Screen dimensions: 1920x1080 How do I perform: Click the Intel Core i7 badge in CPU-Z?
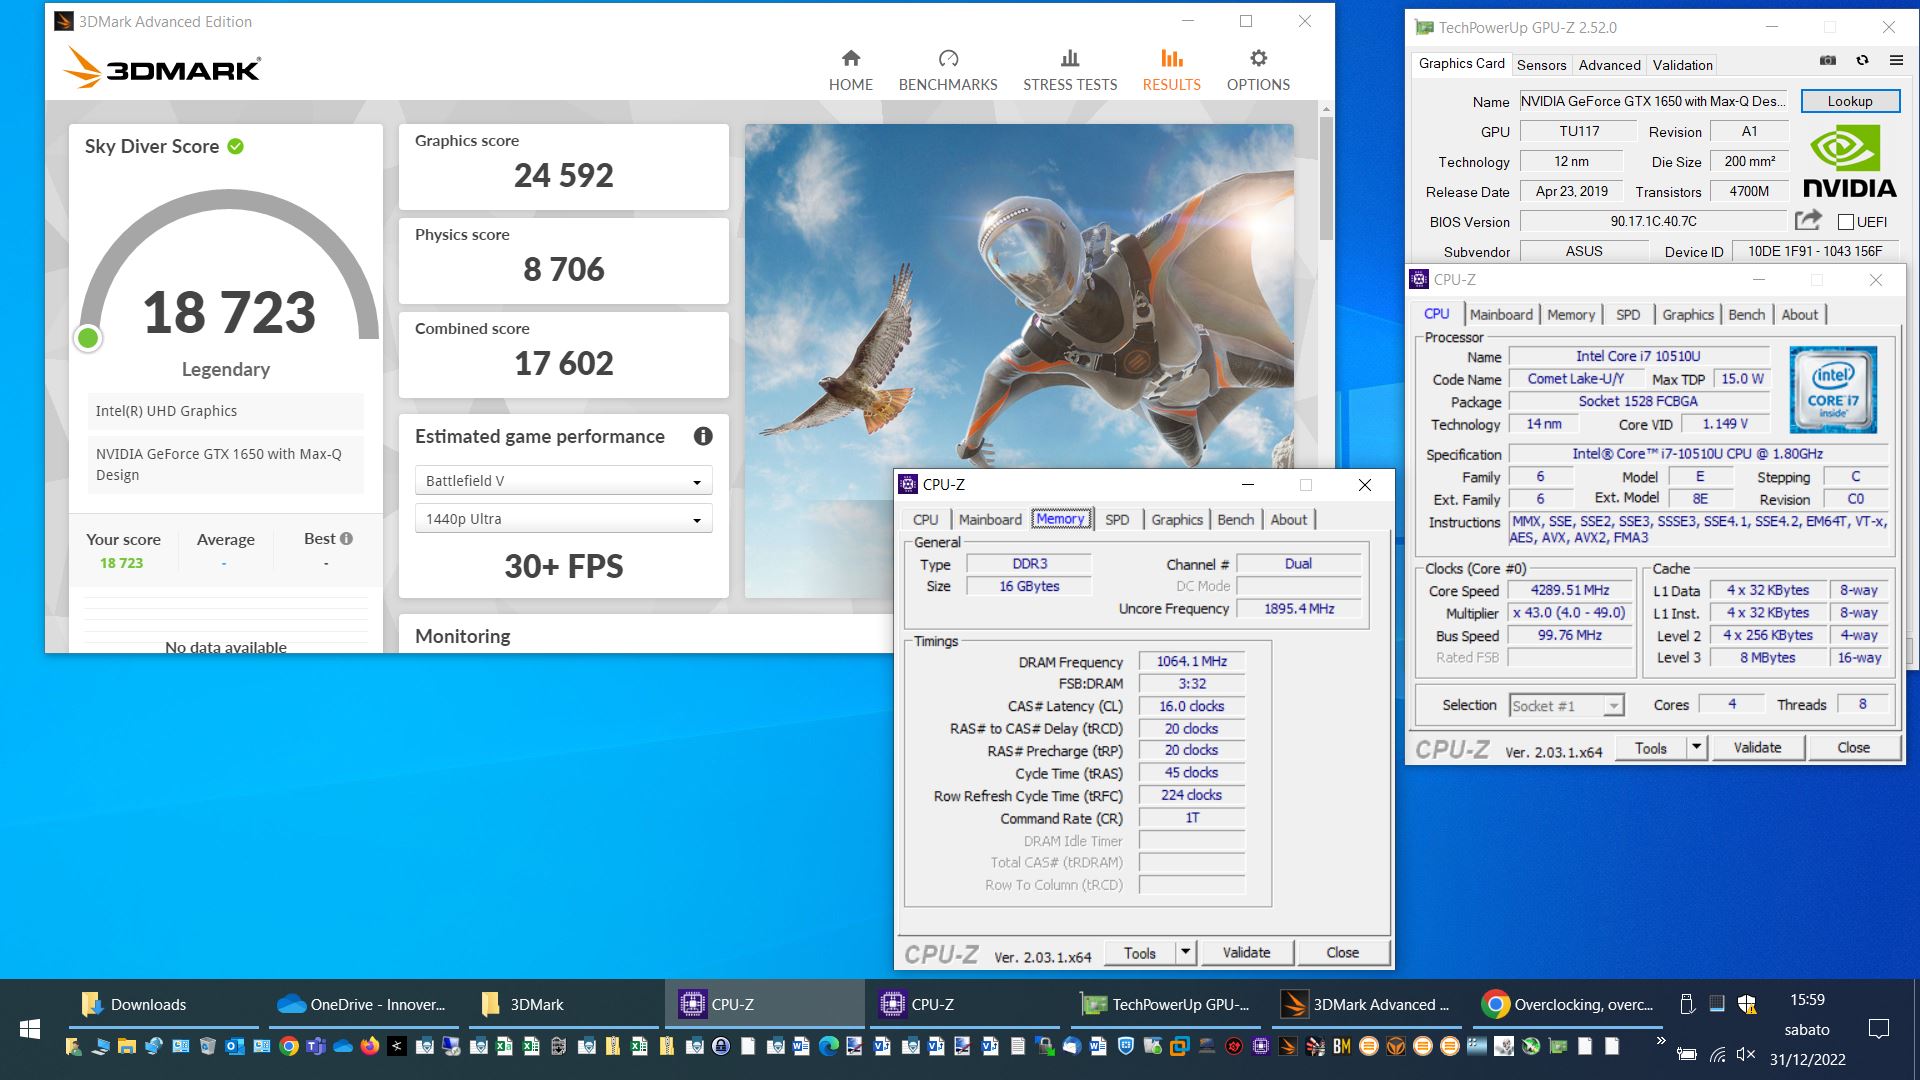(x=1833, y=389)
